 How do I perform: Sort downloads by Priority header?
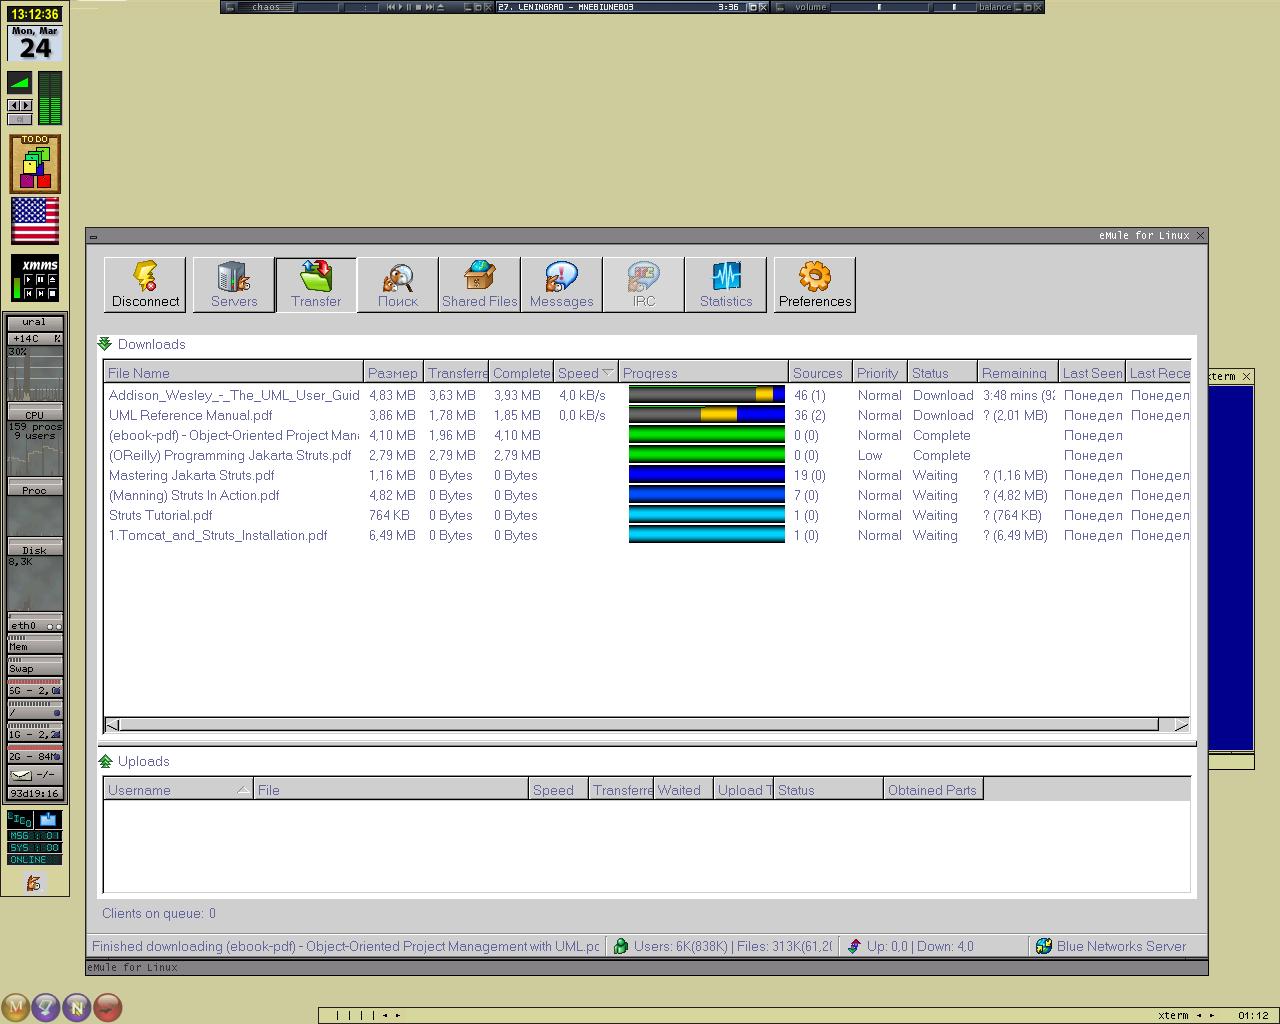(879, 373)
